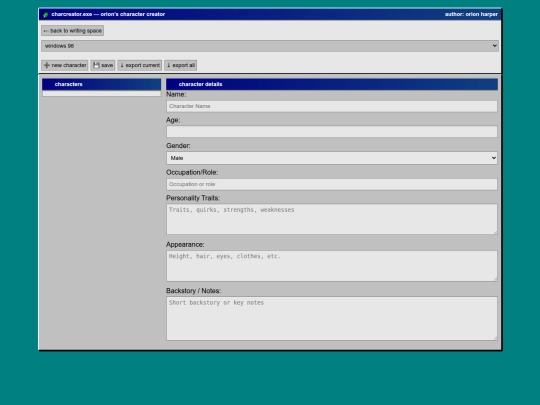
Task: Click the Occupation/Role: label
Action: click(192, 172)
